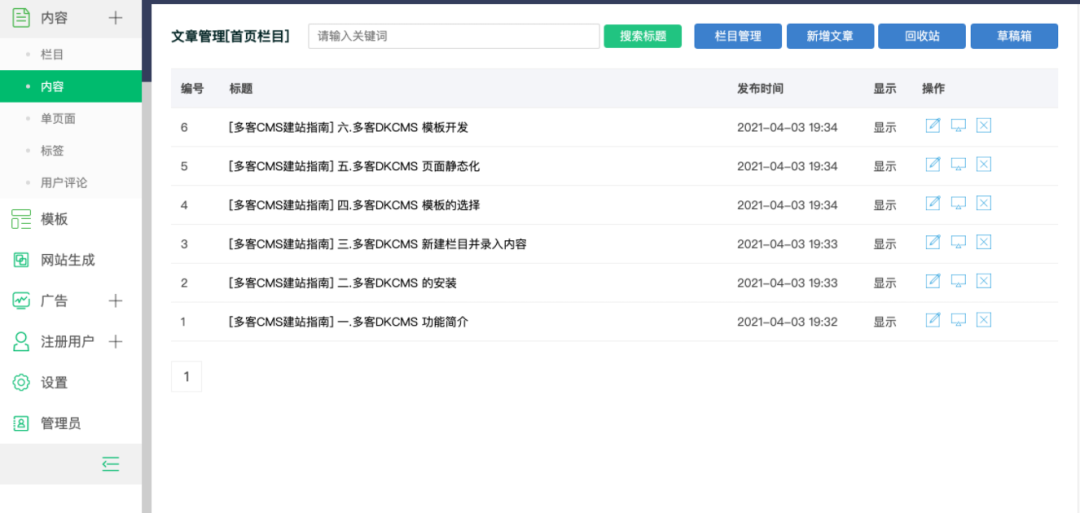The width and height of the screenshot is (1080, 513).
Task: Go to page 1 in pagination
Action: 187,377
